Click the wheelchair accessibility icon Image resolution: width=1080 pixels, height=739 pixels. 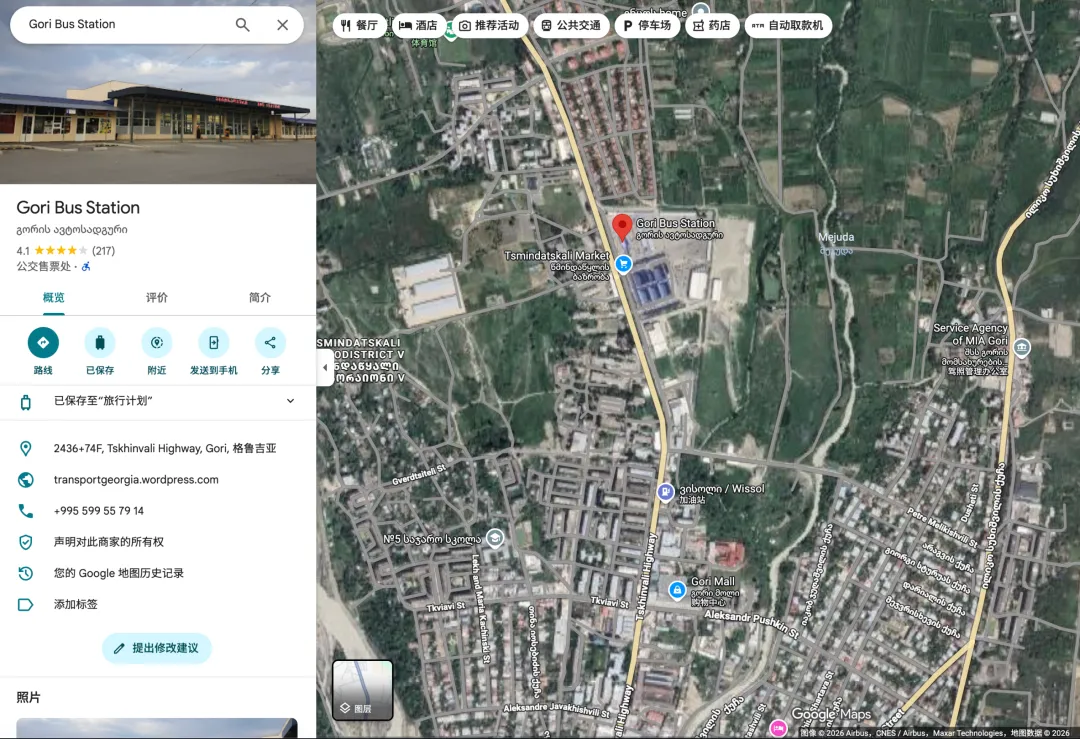click(x=86, y=267)
